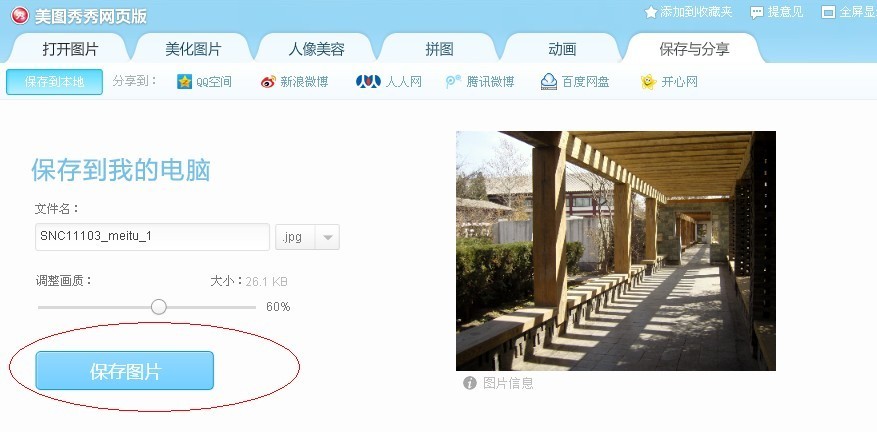
Task: Click 添加到收藏夹 star icon
Action: [650, 12]
